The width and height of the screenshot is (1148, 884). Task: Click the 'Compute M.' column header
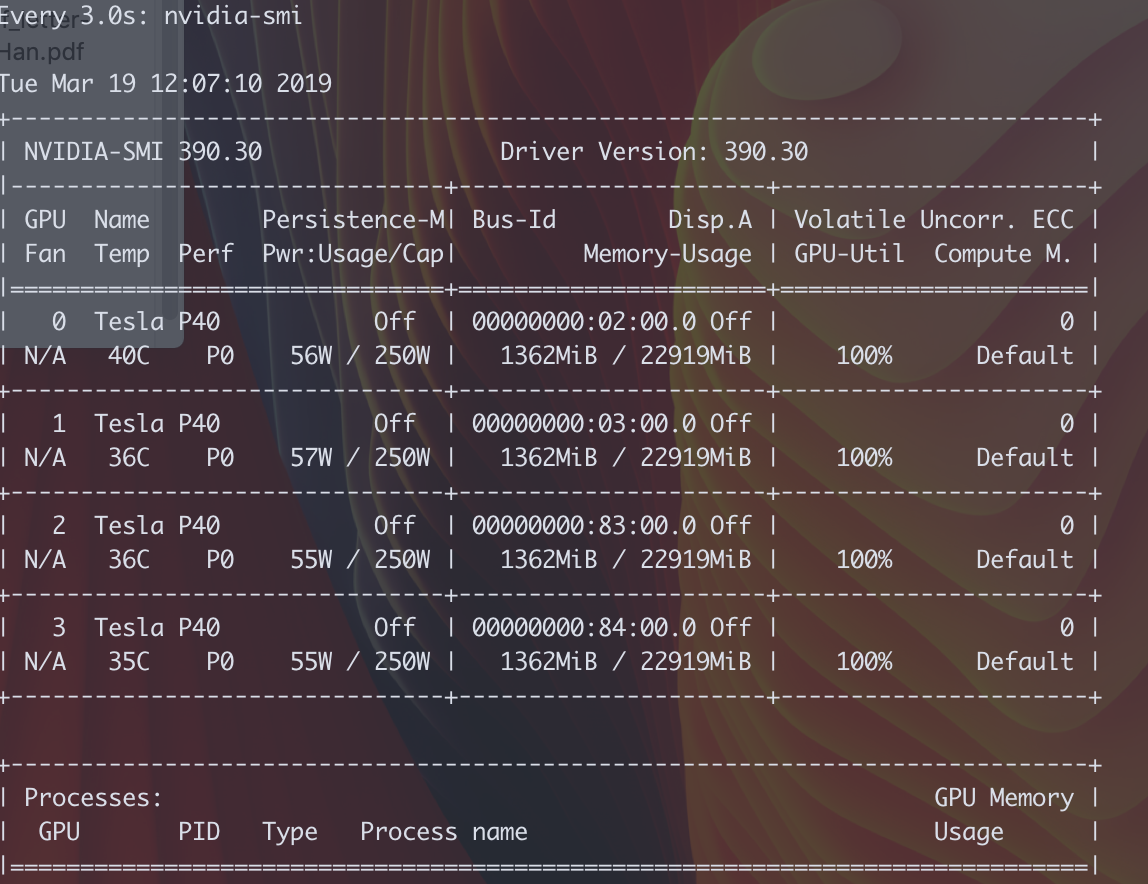click(1003, 254)
